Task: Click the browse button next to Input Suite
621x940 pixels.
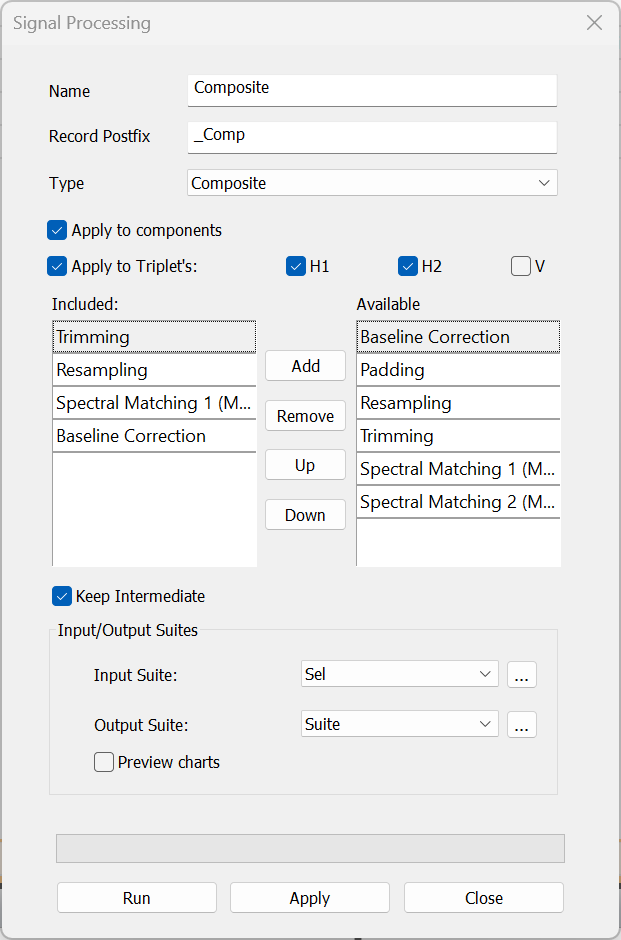Action: pos(521,675)
